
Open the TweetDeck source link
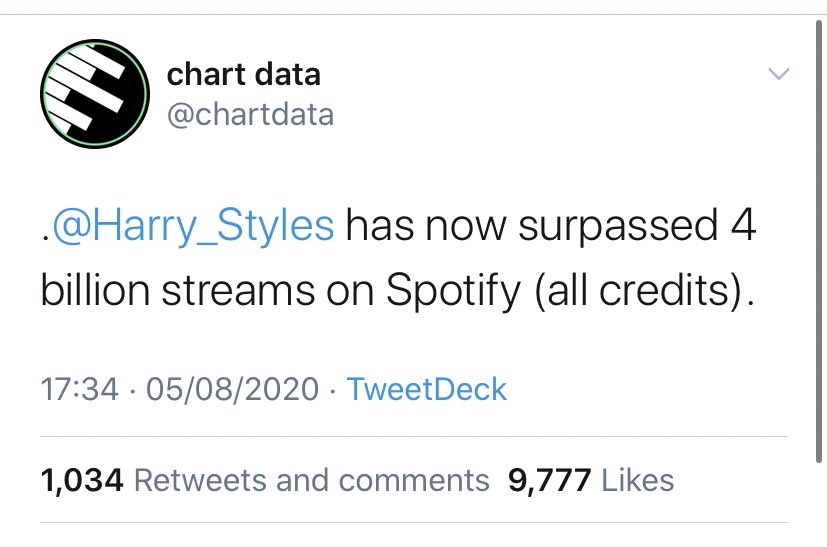point(427,389)
